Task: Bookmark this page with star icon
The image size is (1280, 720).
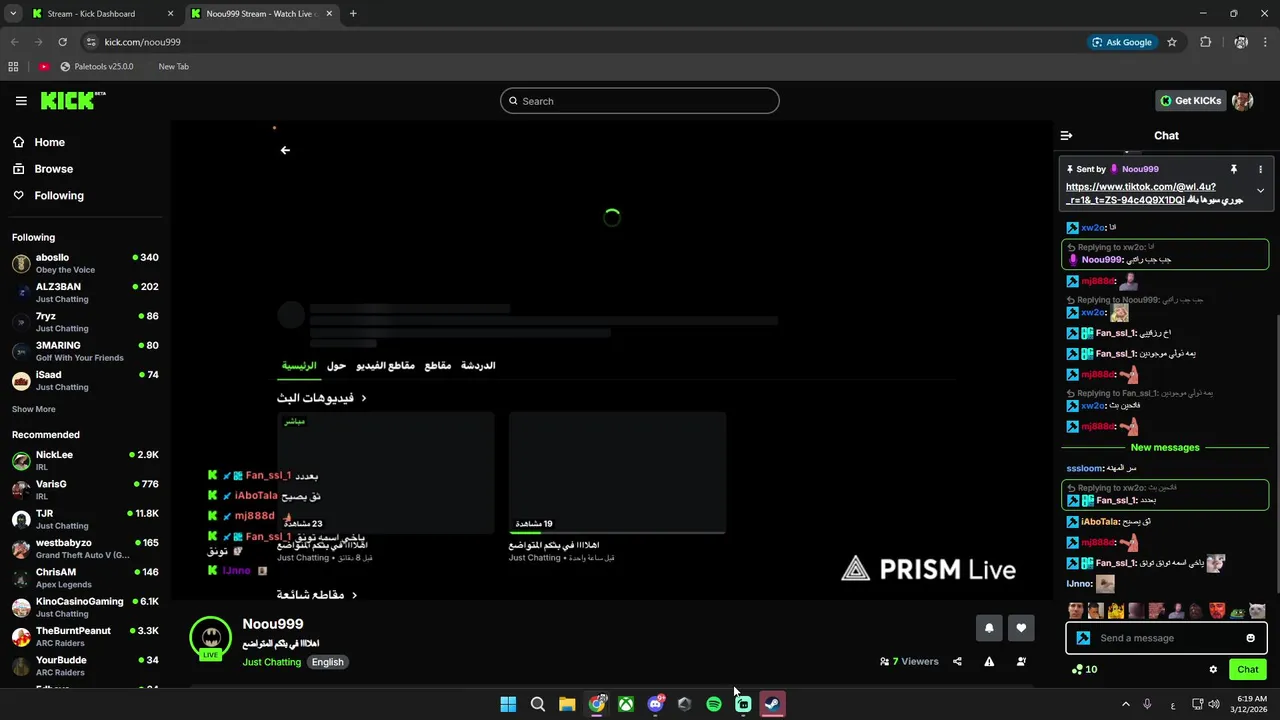Action: coord(1172,42)
